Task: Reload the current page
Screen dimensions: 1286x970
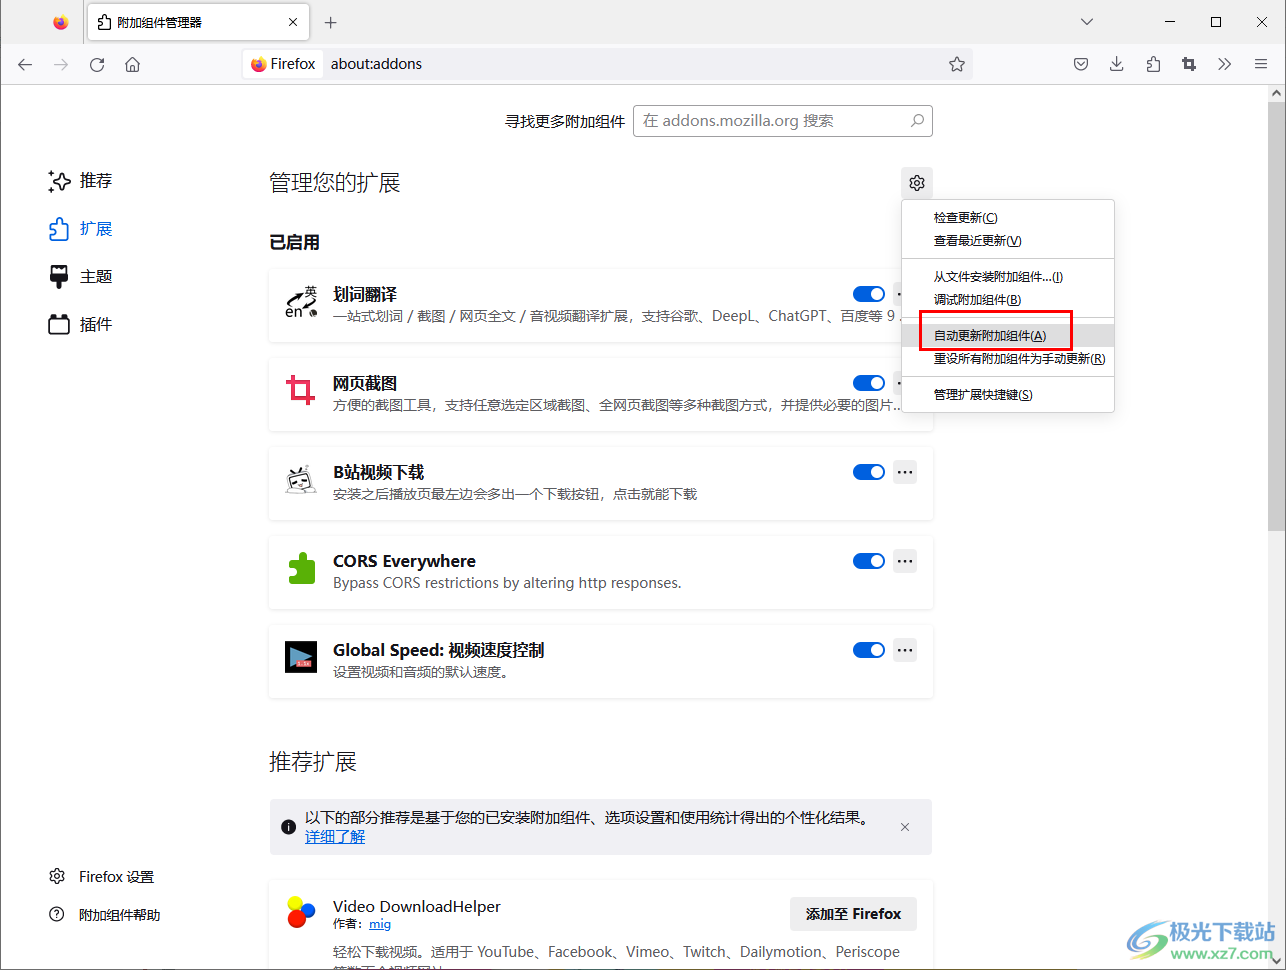Action: 97,64
